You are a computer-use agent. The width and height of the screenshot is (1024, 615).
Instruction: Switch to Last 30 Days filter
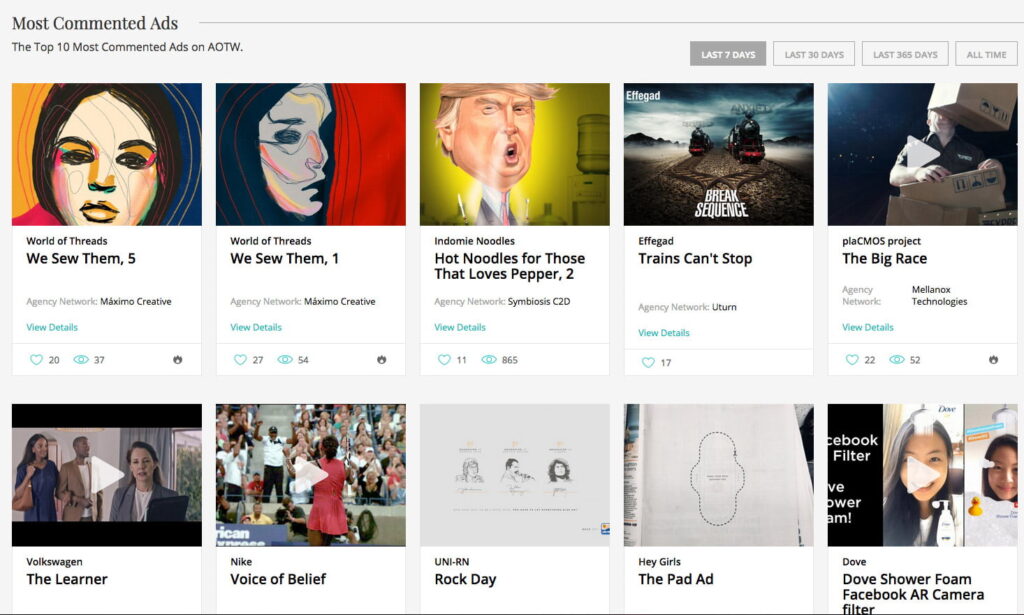click(x=814, y=55)
